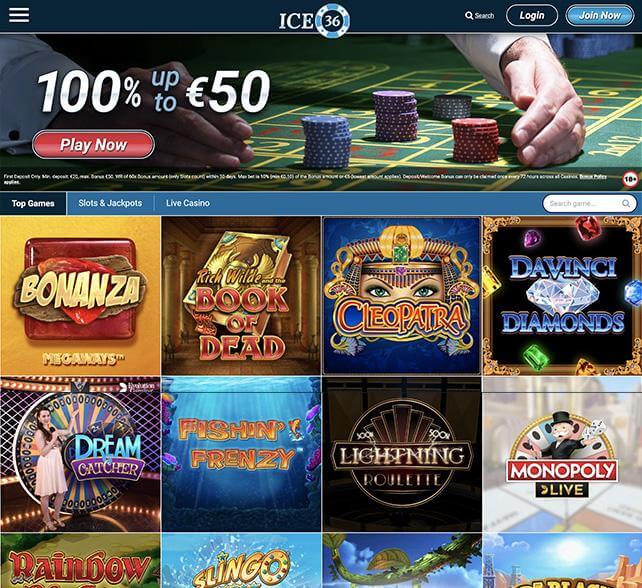
Task: Launch the Dream Catcher live game
Action: pos(80,455)
